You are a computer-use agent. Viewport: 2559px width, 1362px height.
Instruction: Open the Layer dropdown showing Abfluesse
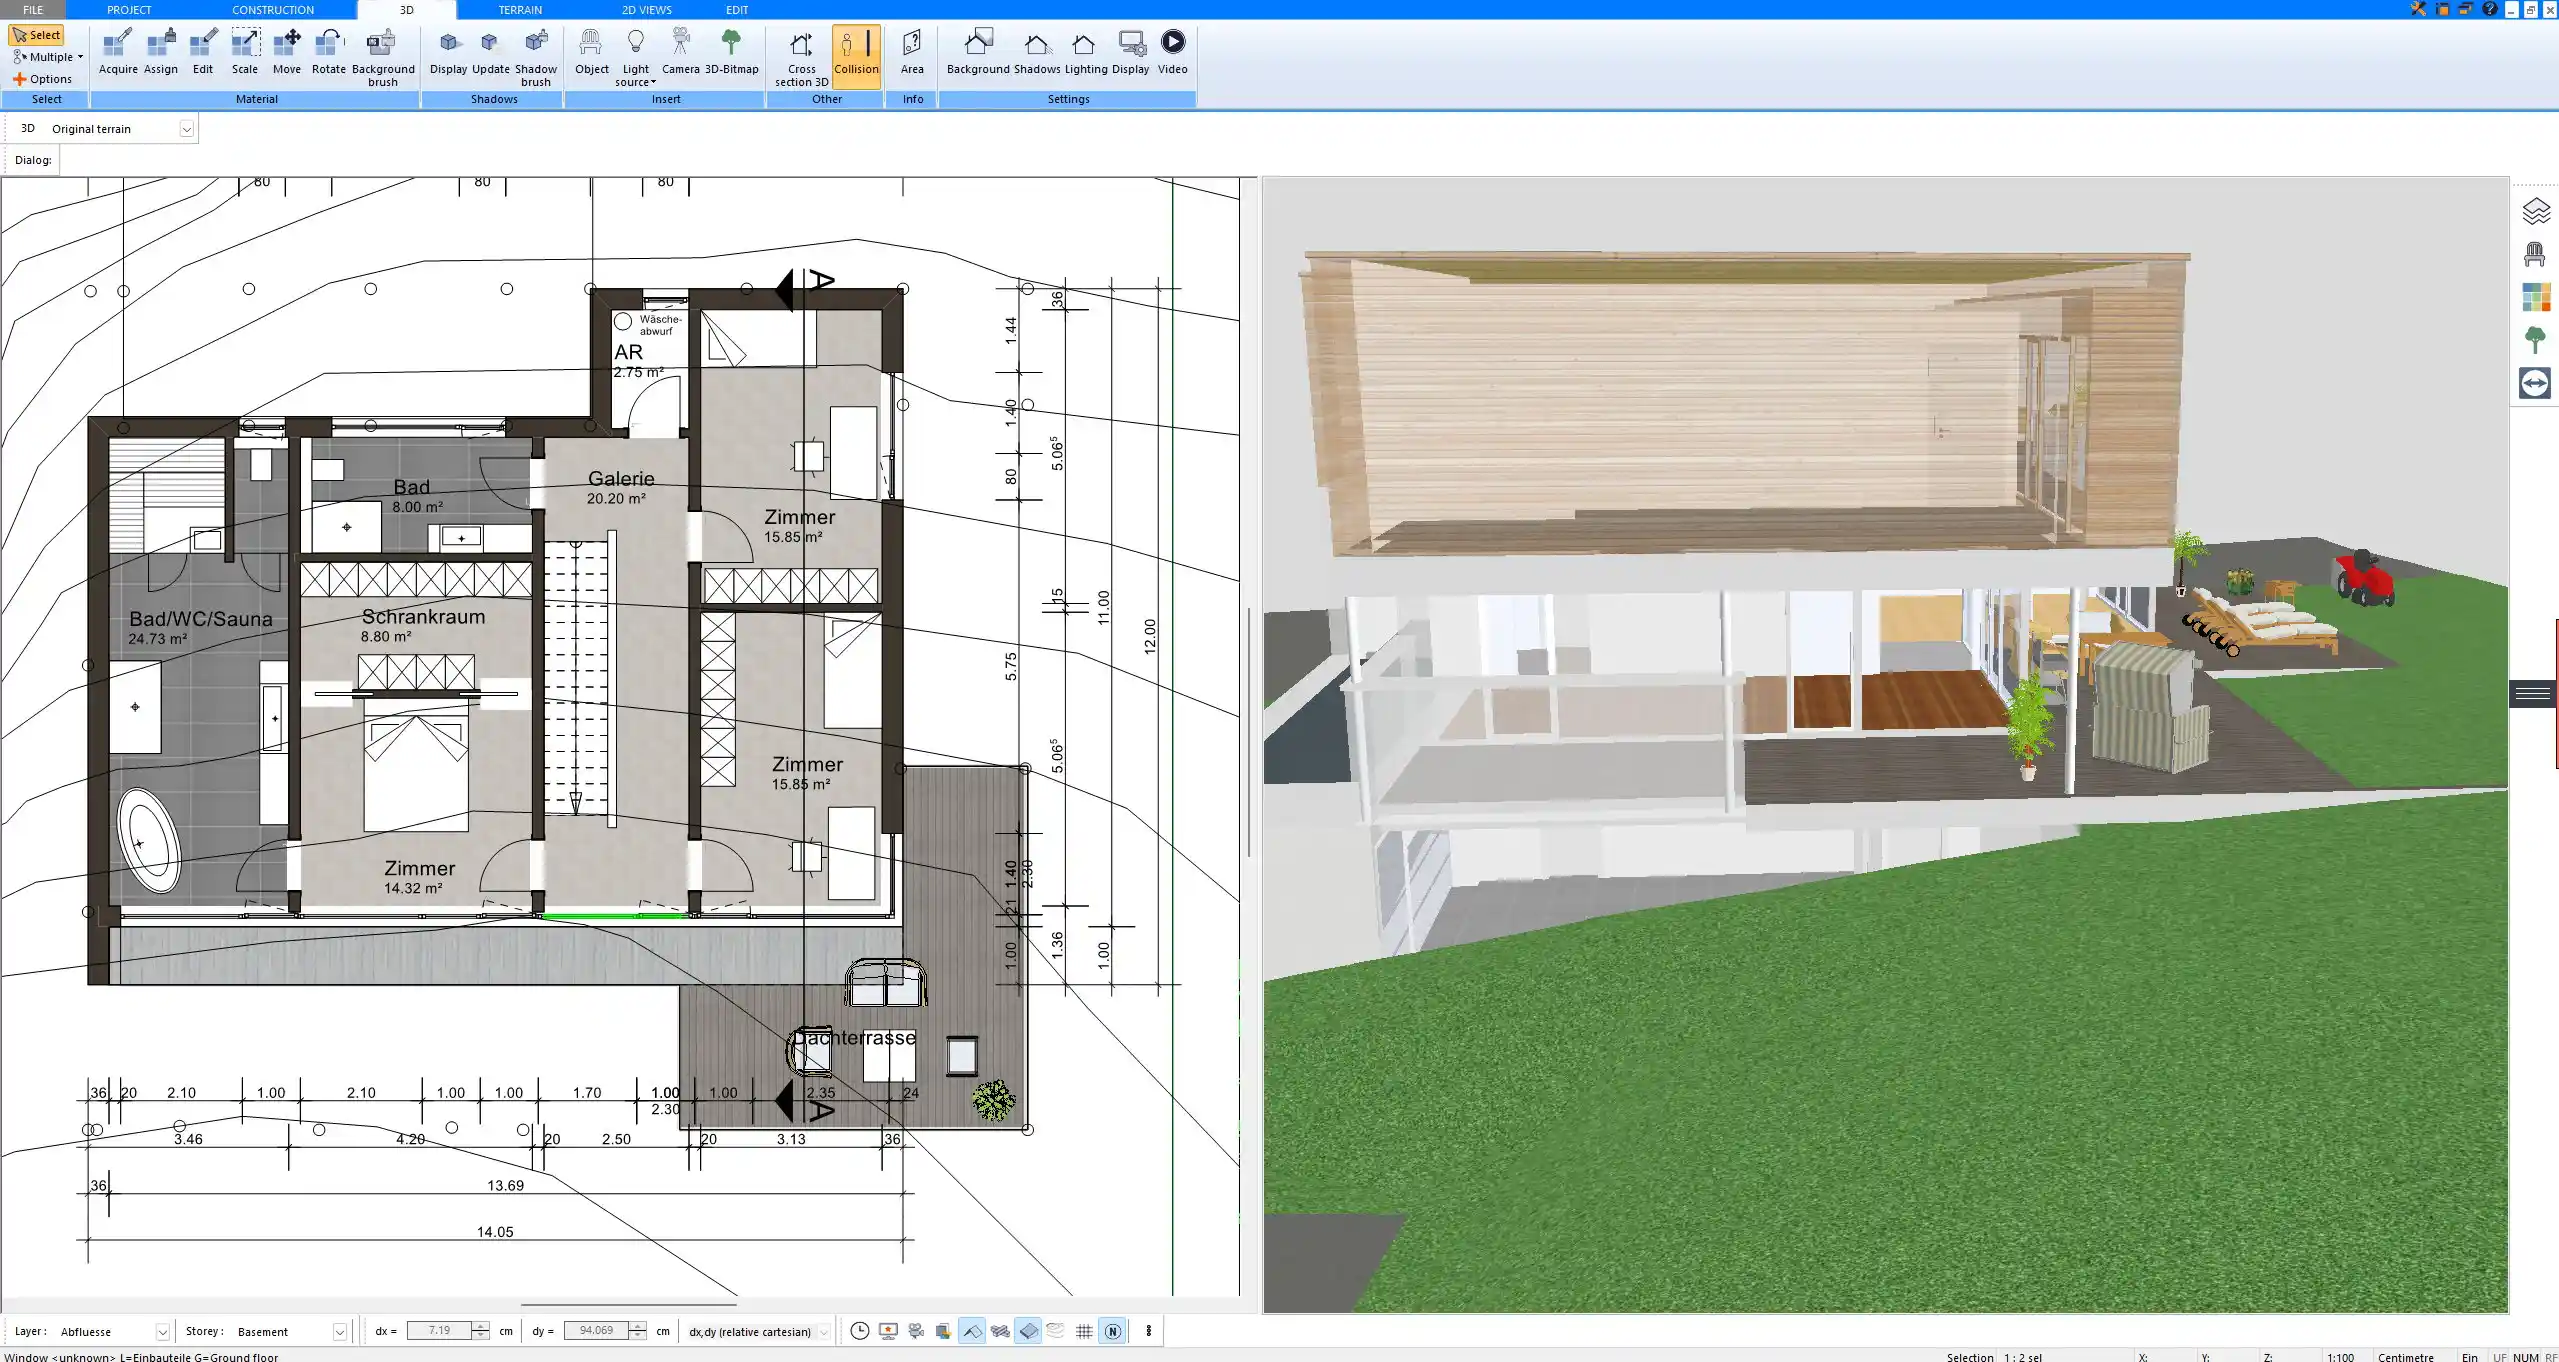tap(161, 1331)
